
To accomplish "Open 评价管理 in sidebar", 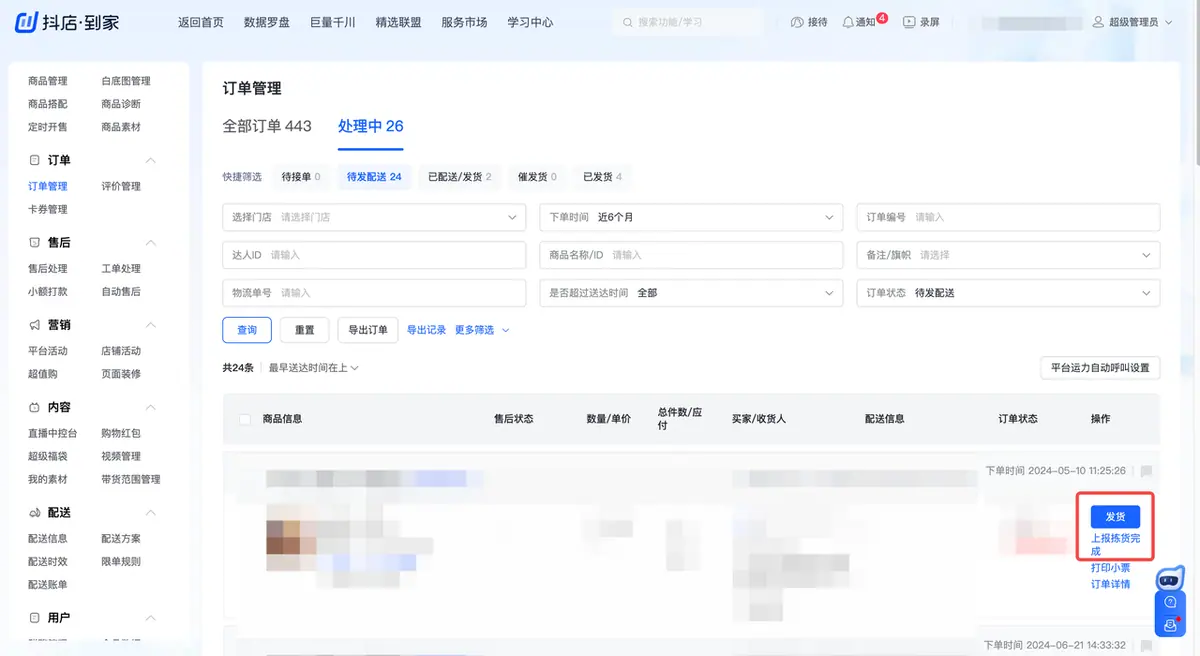I will tap(121, 186).
